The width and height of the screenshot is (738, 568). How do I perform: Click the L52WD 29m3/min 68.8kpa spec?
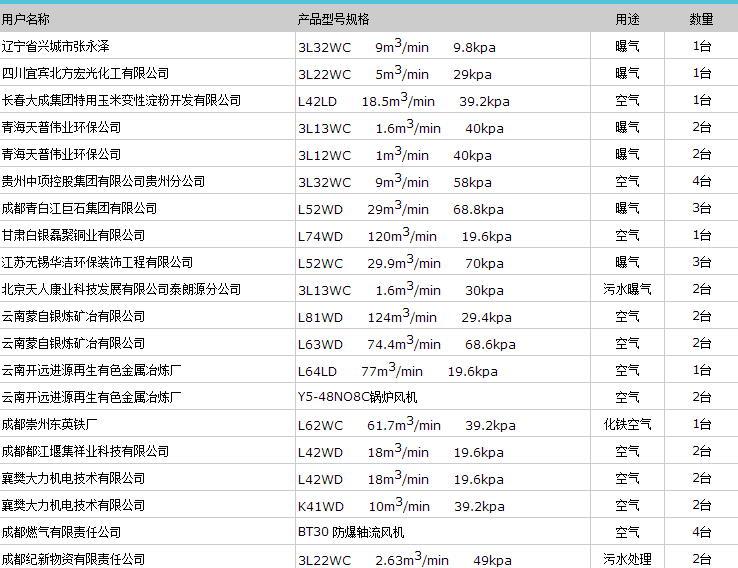point(401,208)
